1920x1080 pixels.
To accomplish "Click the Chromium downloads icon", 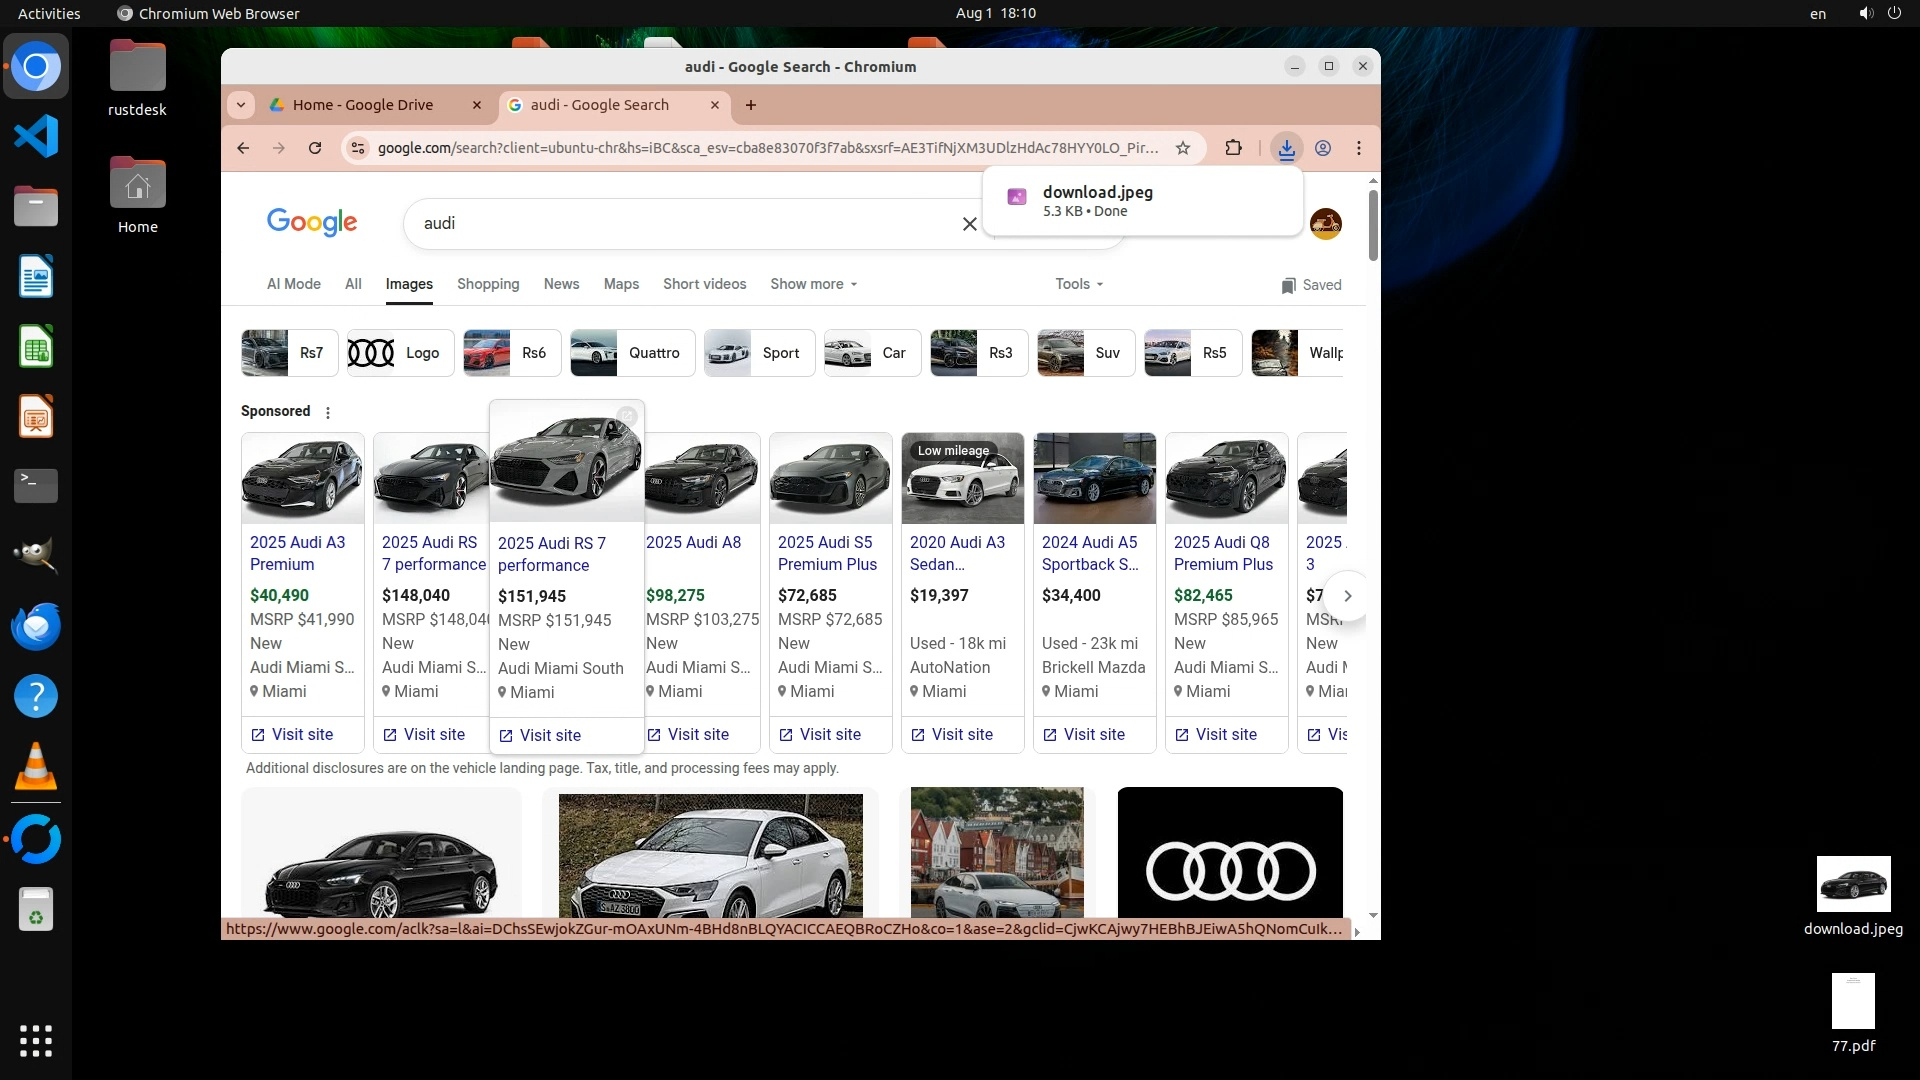I will (x=1286, y=148).
